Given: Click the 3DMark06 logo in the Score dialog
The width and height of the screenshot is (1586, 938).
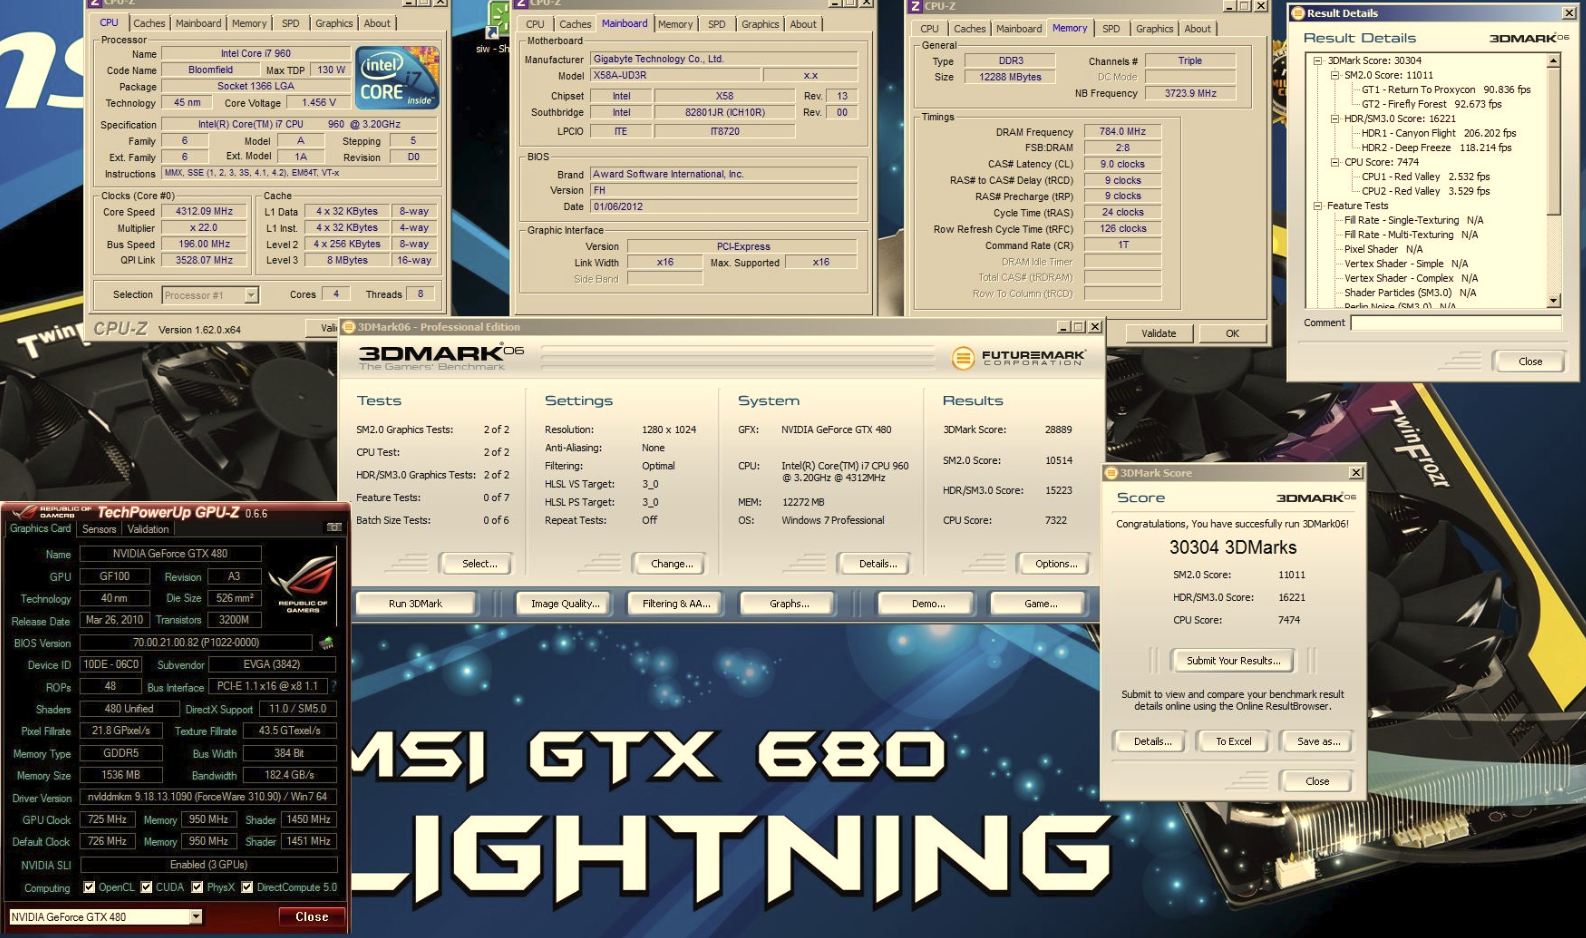Looking at the screenshot, I should tap(1316, 498).
